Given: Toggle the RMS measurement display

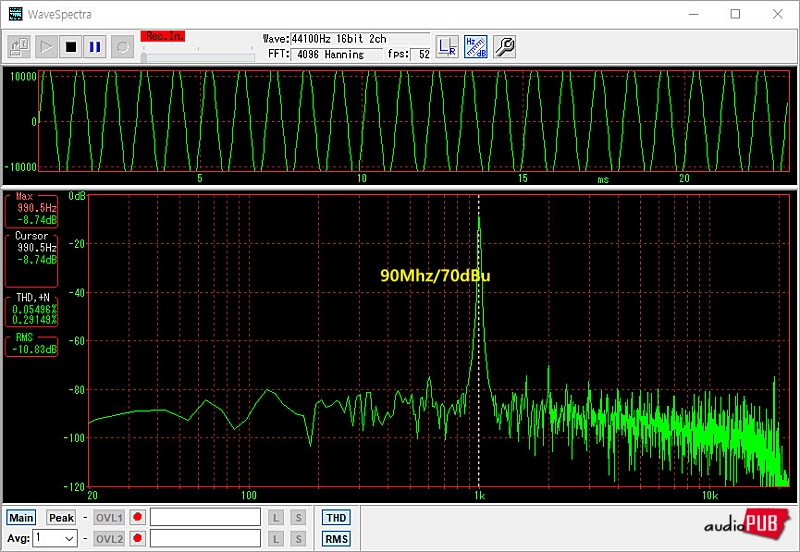Looking at the screenshot, I should 336,539.
